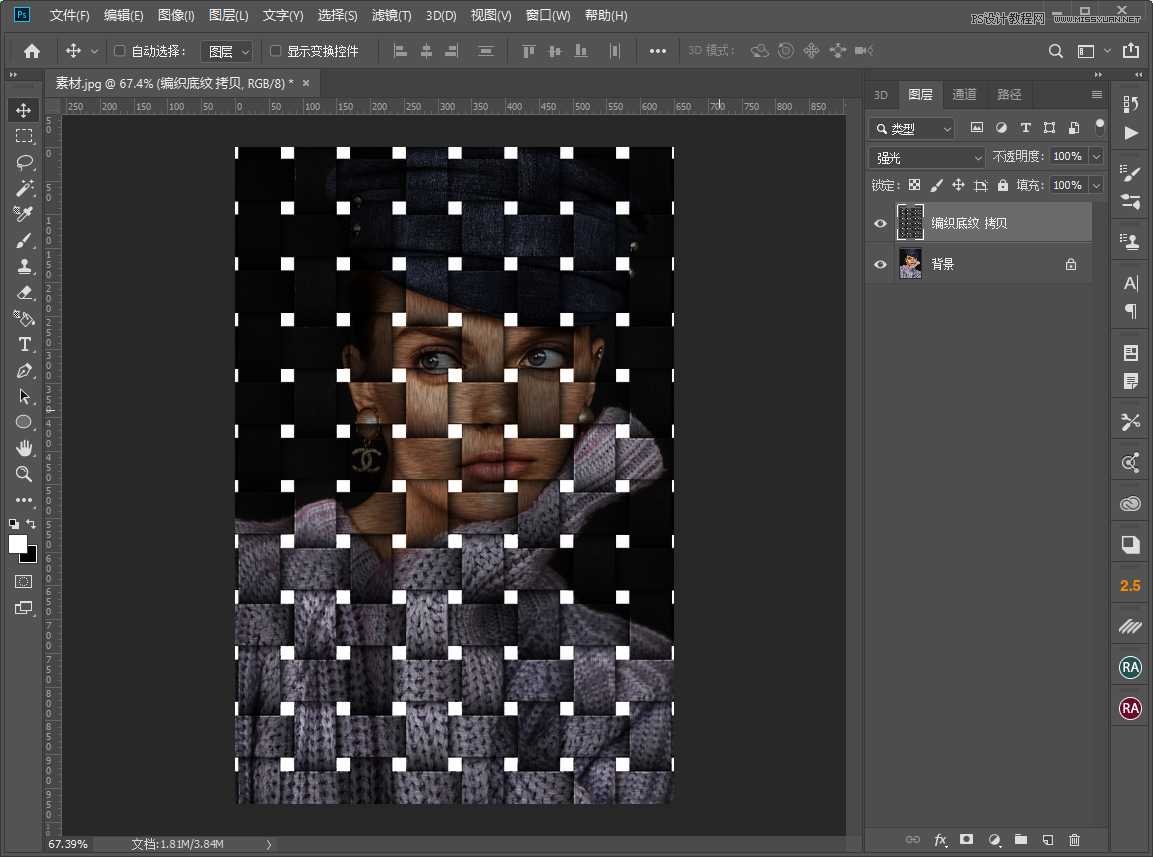Expand the 不透明度 percentage dropdown
The height and width of the screenshot is (857, 1153).
[1096, 157]
